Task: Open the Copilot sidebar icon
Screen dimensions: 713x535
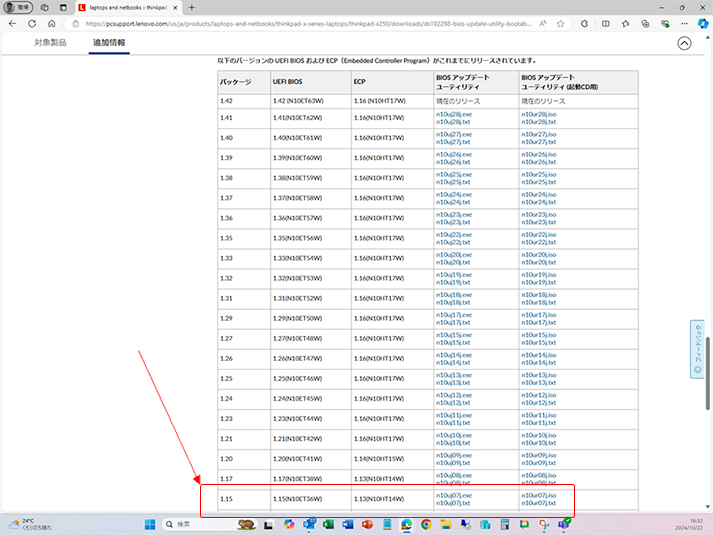Action: coord(703,24)
